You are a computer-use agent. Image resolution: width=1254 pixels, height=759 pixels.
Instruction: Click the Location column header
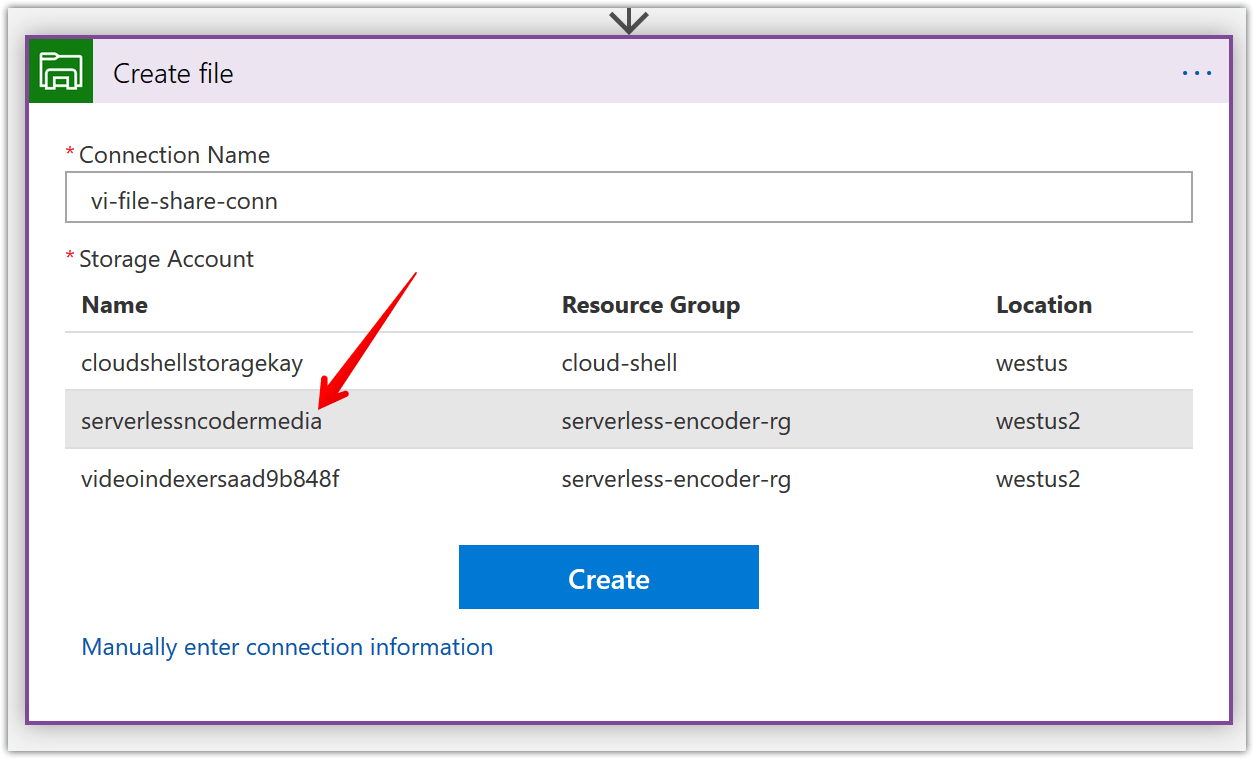pyautogui.click(x=1044, y=305)
